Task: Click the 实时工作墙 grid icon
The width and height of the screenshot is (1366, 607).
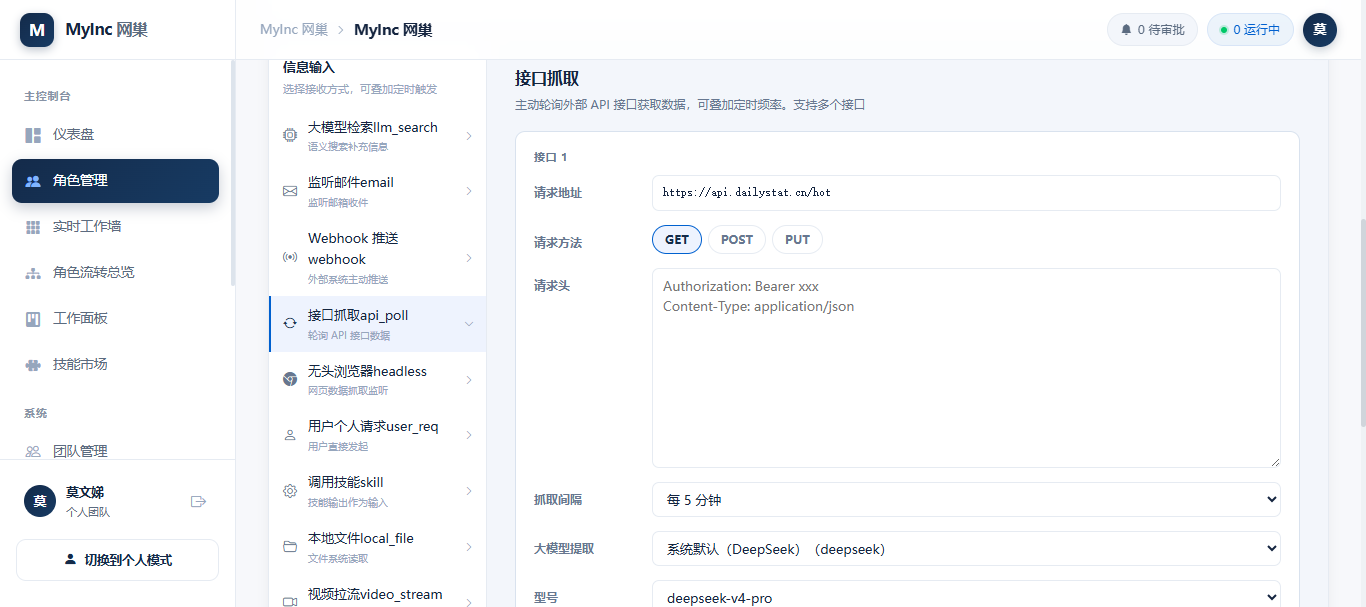Action: 33,227
